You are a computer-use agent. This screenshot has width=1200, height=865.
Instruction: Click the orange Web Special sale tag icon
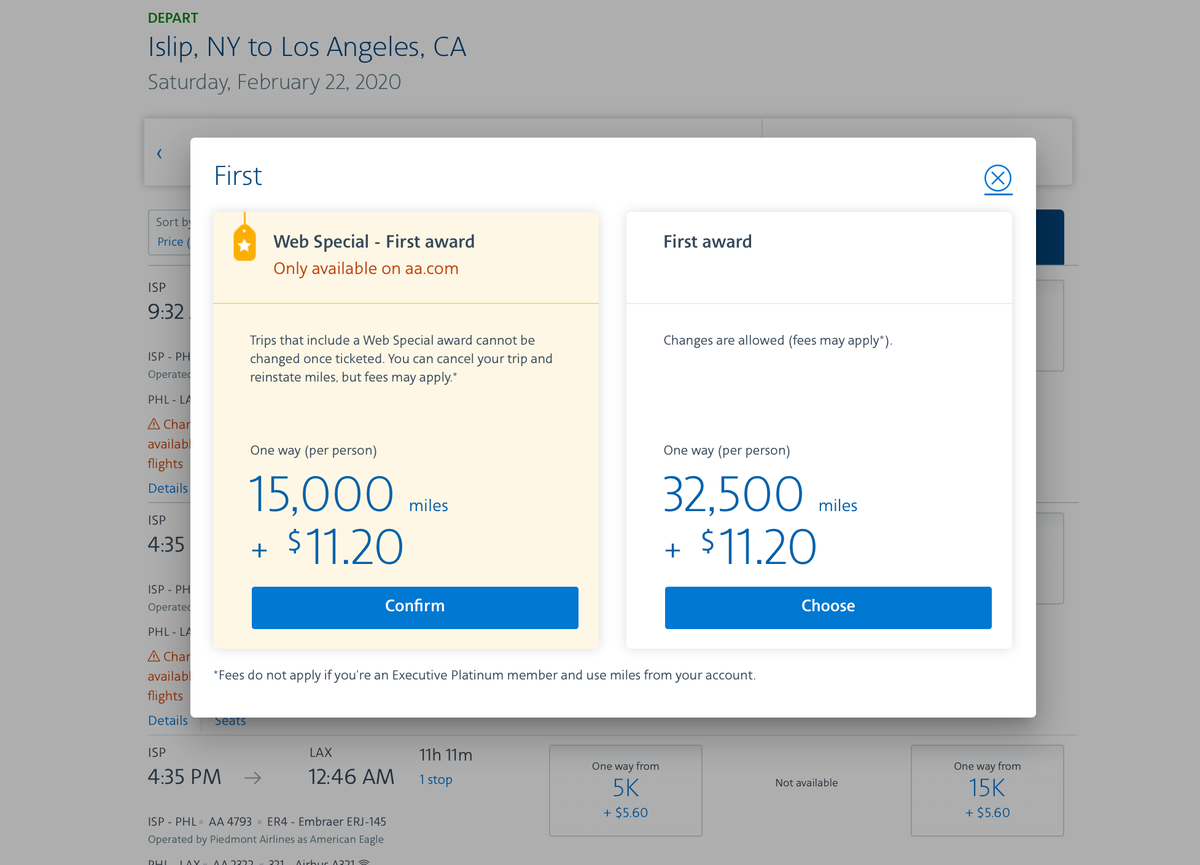tap(245, 240)
